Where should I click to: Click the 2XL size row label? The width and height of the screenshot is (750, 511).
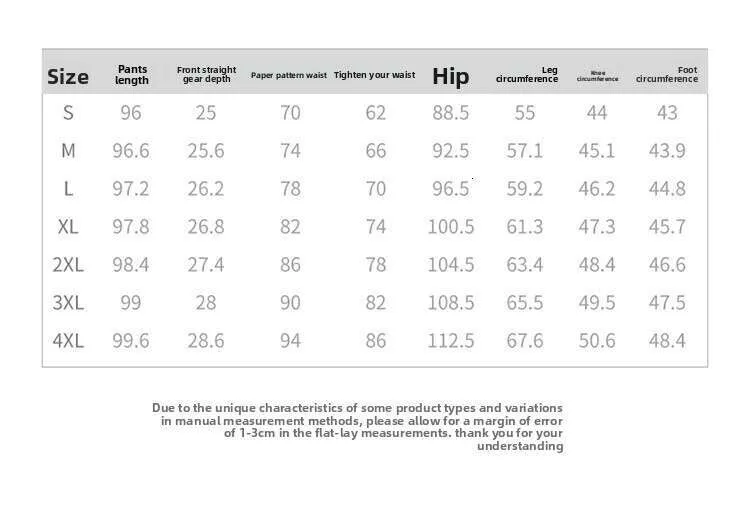pos(68,265)
